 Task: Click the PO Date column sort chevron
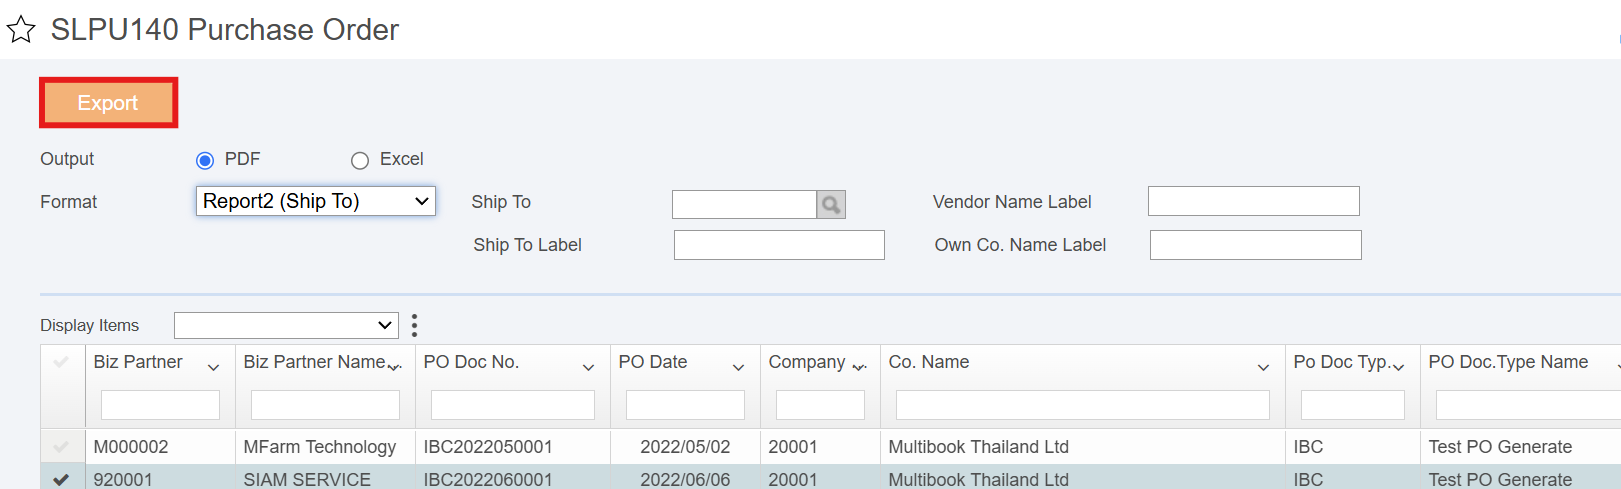coord(738,368)
